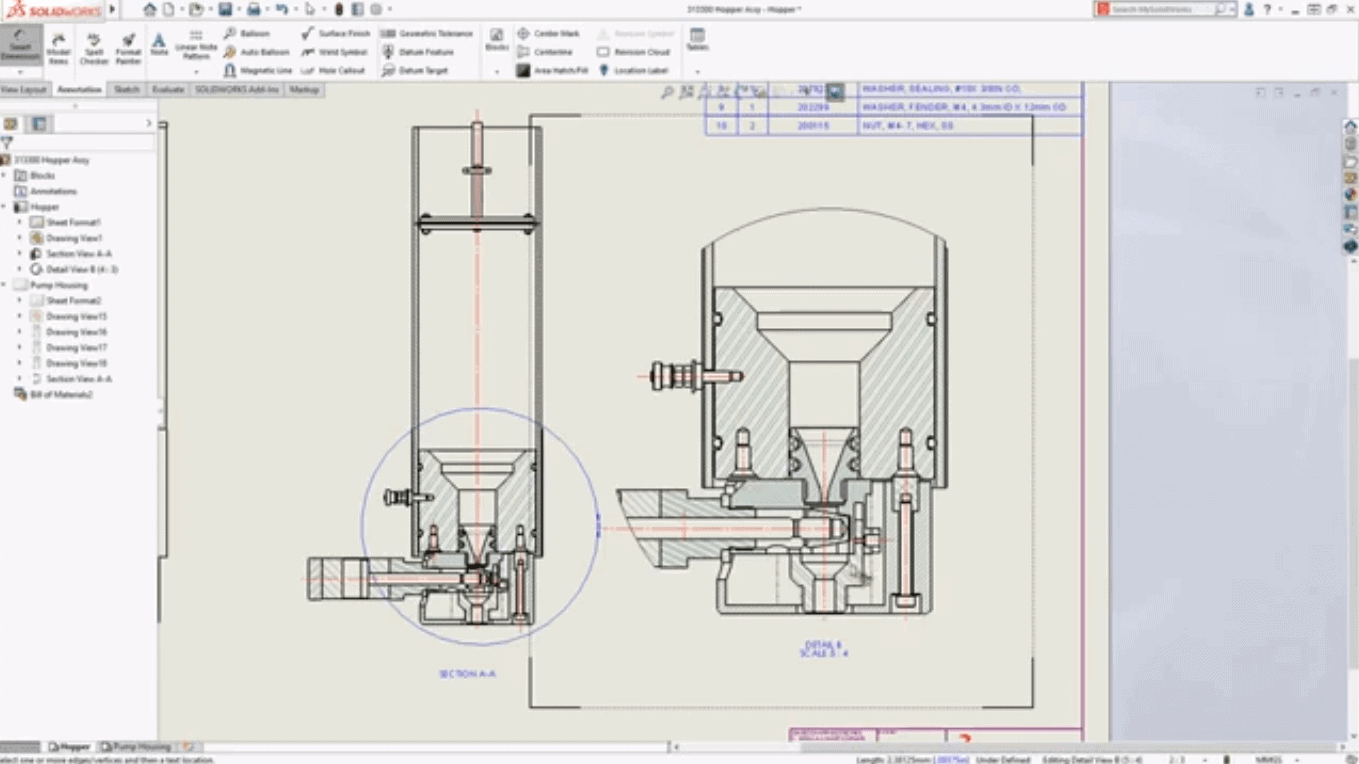The image size is (1359, 764).
Task: Add a Surface Finish symbol
Action: pos(336,33)
